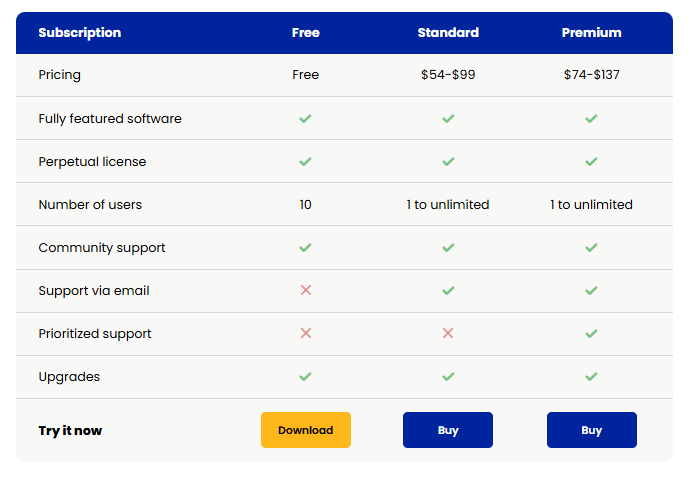Click Download button for Free plan

pos(305,430)
